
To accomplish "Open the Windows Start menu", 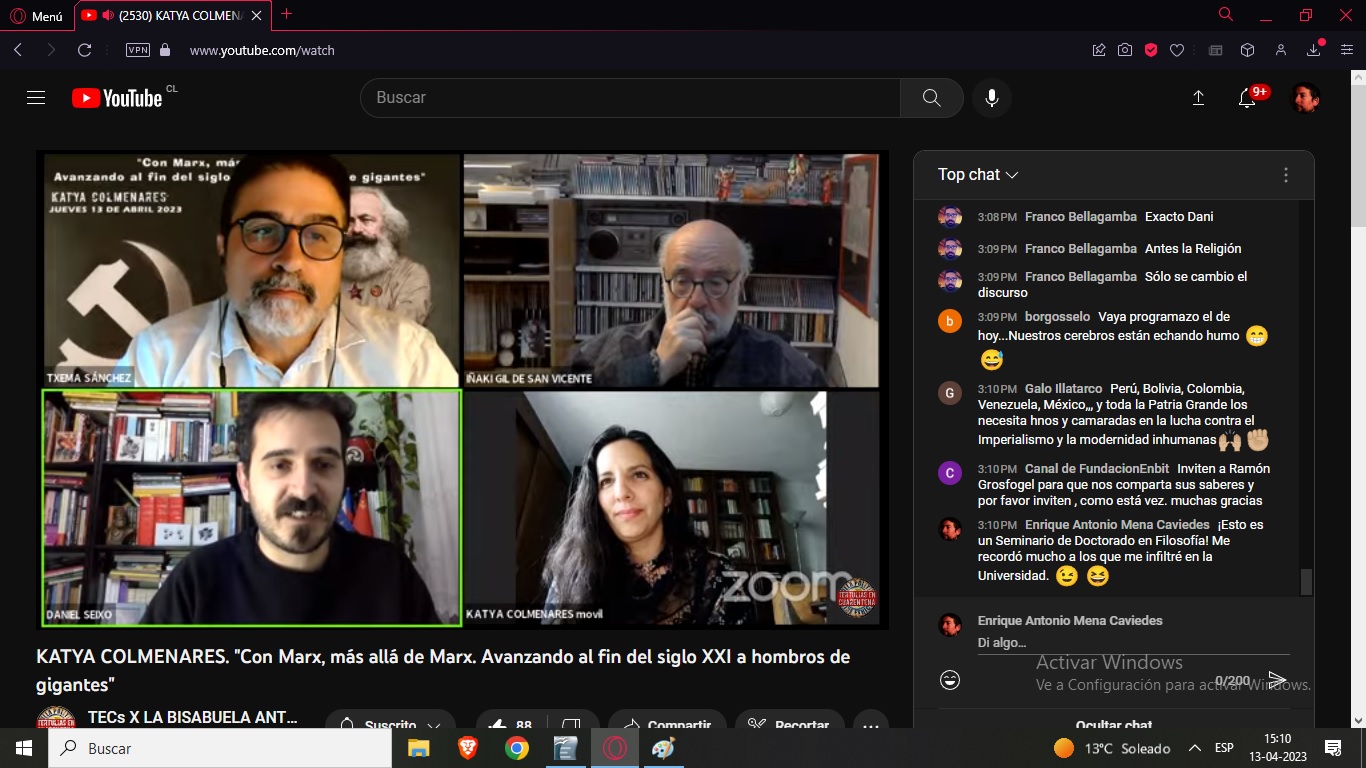I will [x=24, y=748].
